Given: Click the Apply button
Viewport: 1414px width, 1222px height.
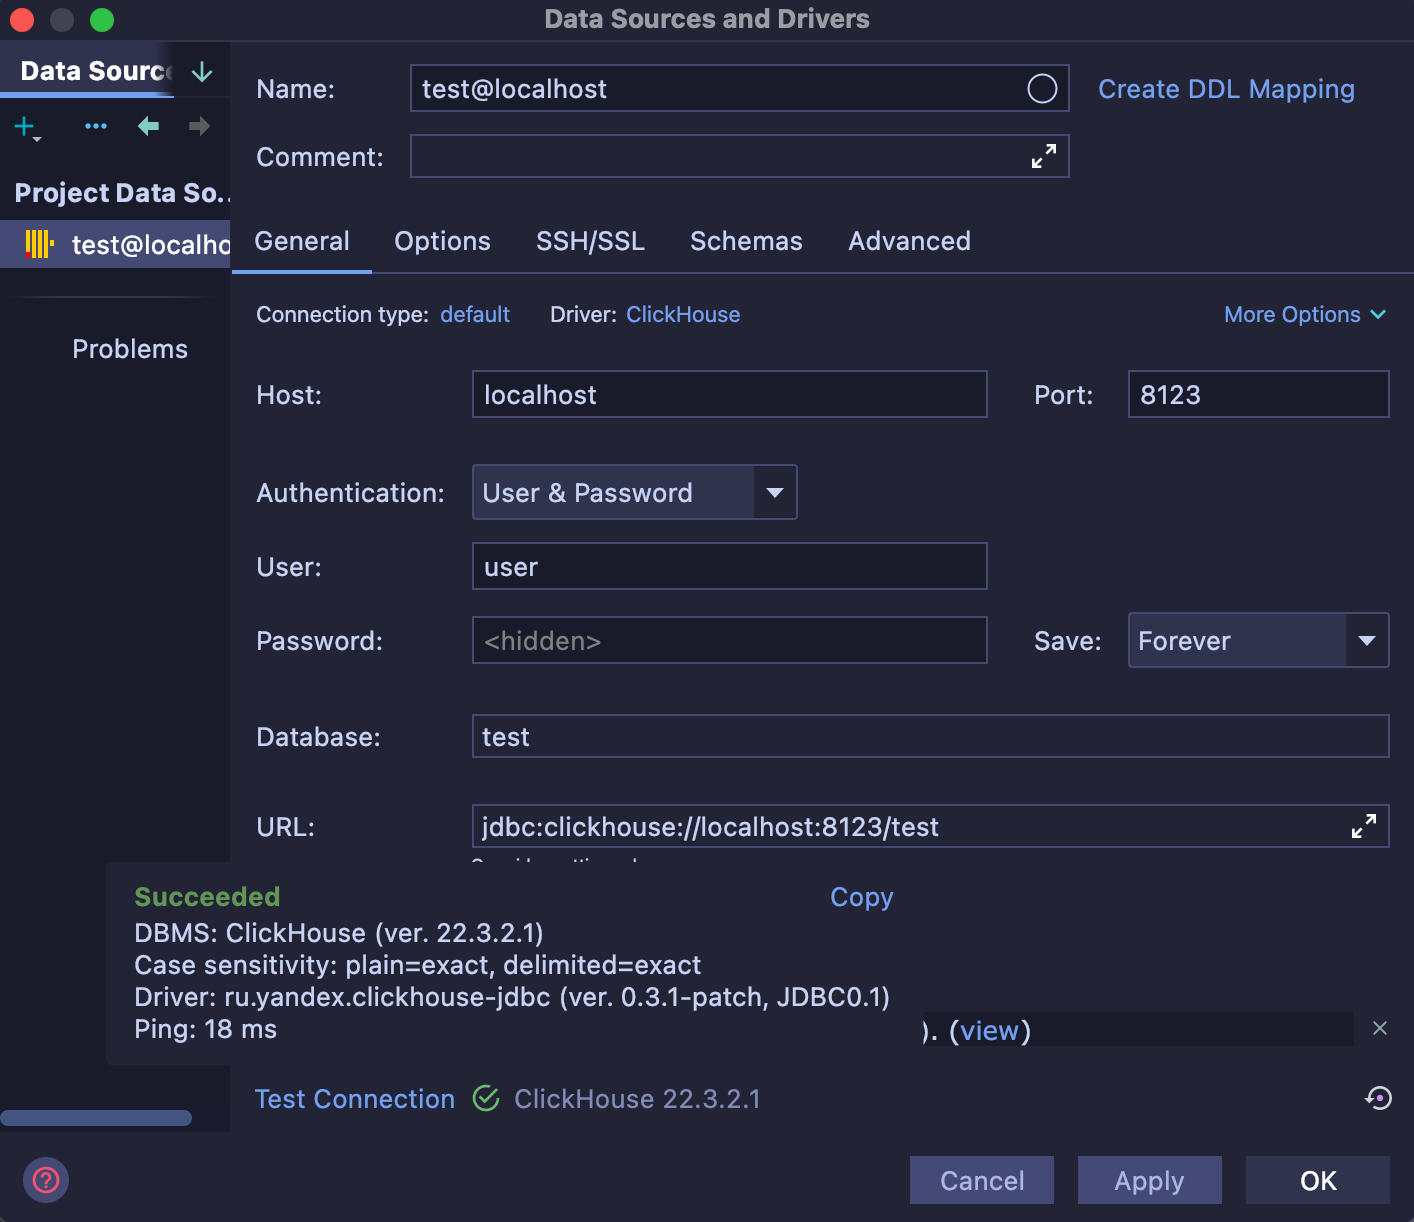Looking at the screenshot, I should coord(1150,1180).
